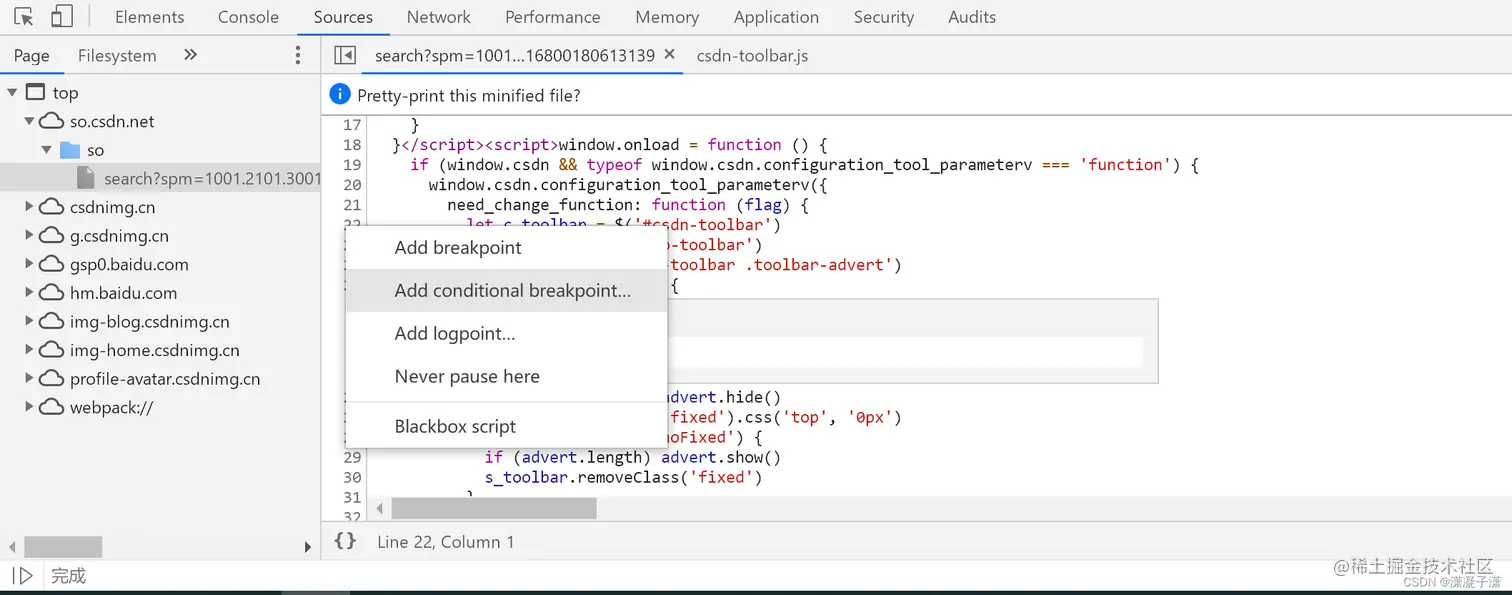
Task: Click gutter line number 30
Action: [352, 477]
